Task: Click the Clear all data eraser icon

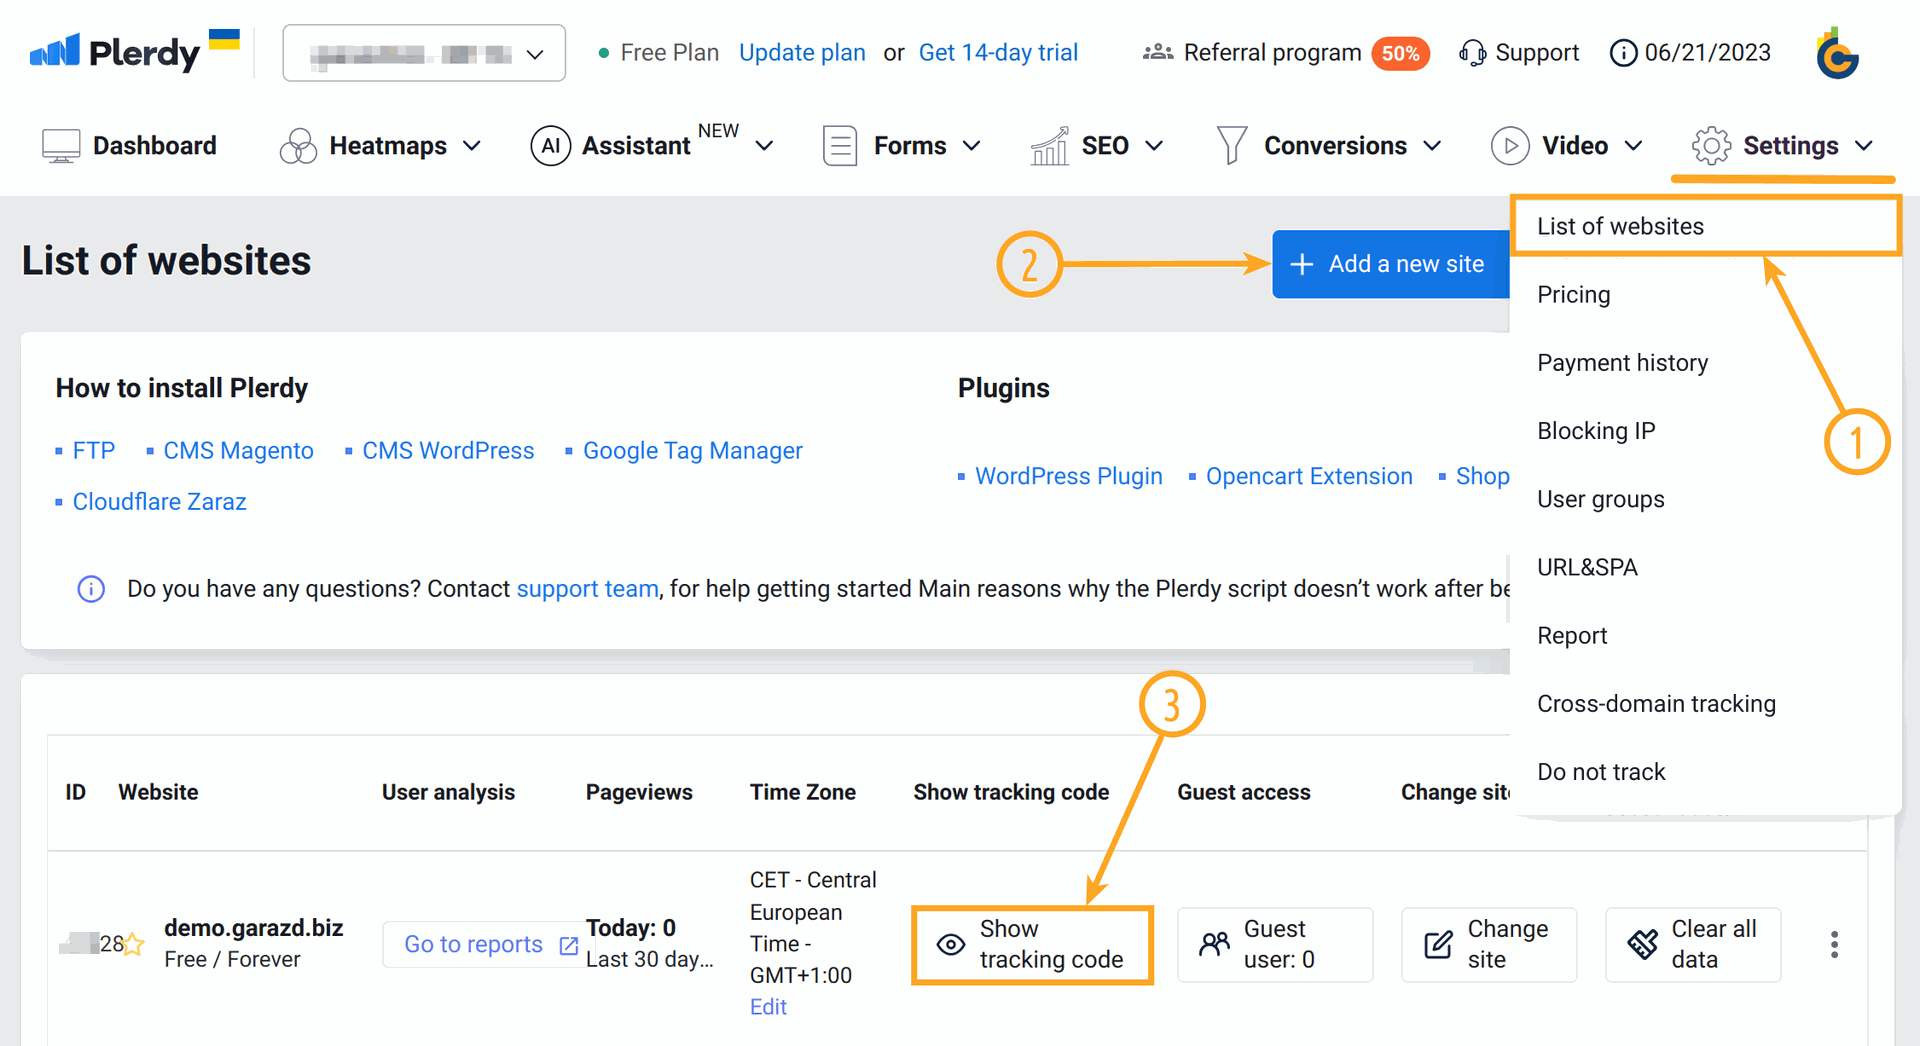Action: tap(1642, 944)
